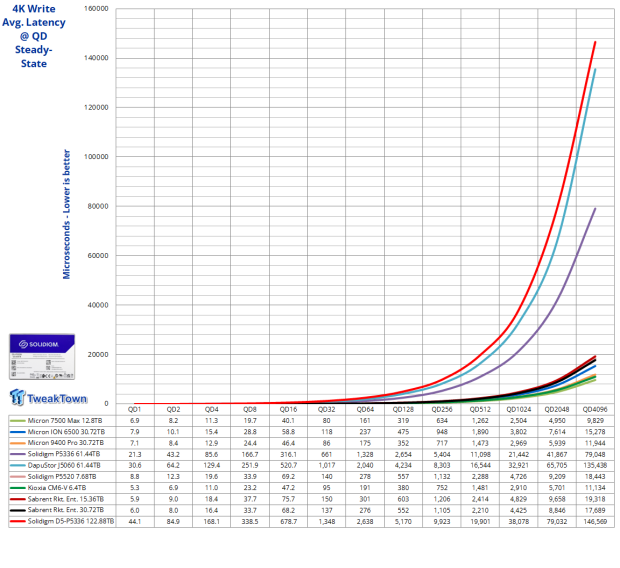Click the 100000 y-axis label
620x568 pixels.
(96, 157)
